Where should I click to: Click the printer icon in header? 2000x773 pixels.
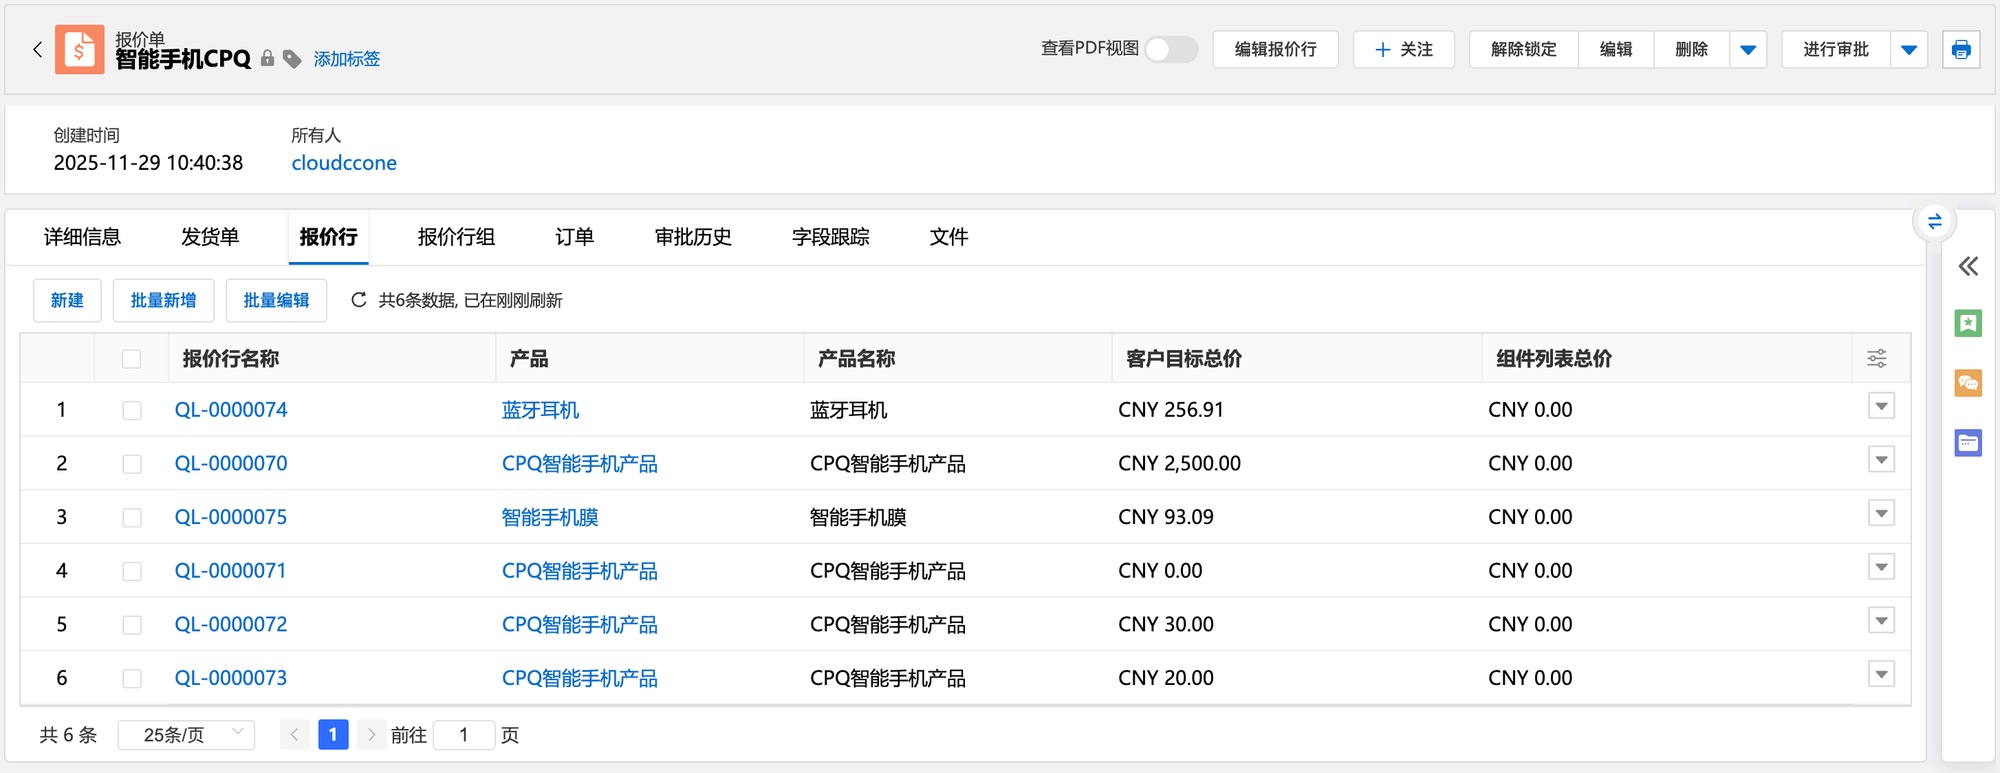(1960, 49)
